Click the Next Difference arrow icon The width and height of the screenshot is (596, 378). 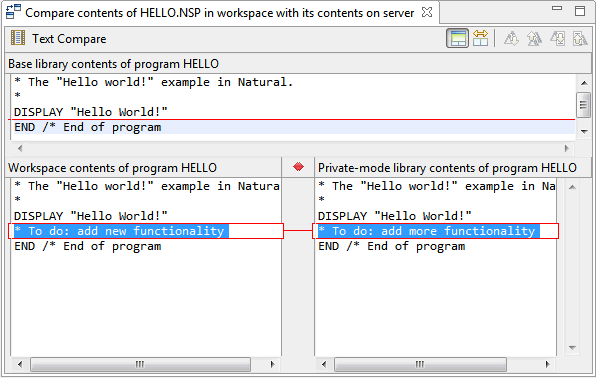click(511, 38)
